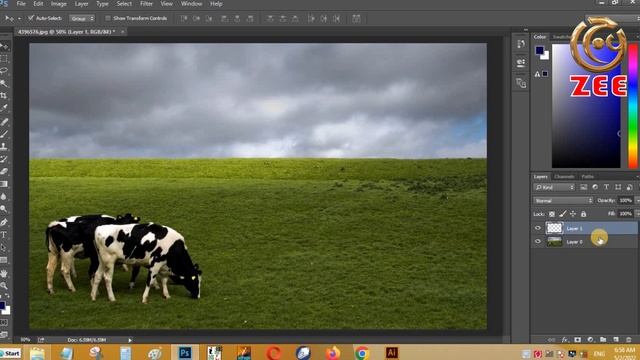
Task: Select the Zoom tool in toolbox
Action: pyautogui.click(x=4, y=285)
